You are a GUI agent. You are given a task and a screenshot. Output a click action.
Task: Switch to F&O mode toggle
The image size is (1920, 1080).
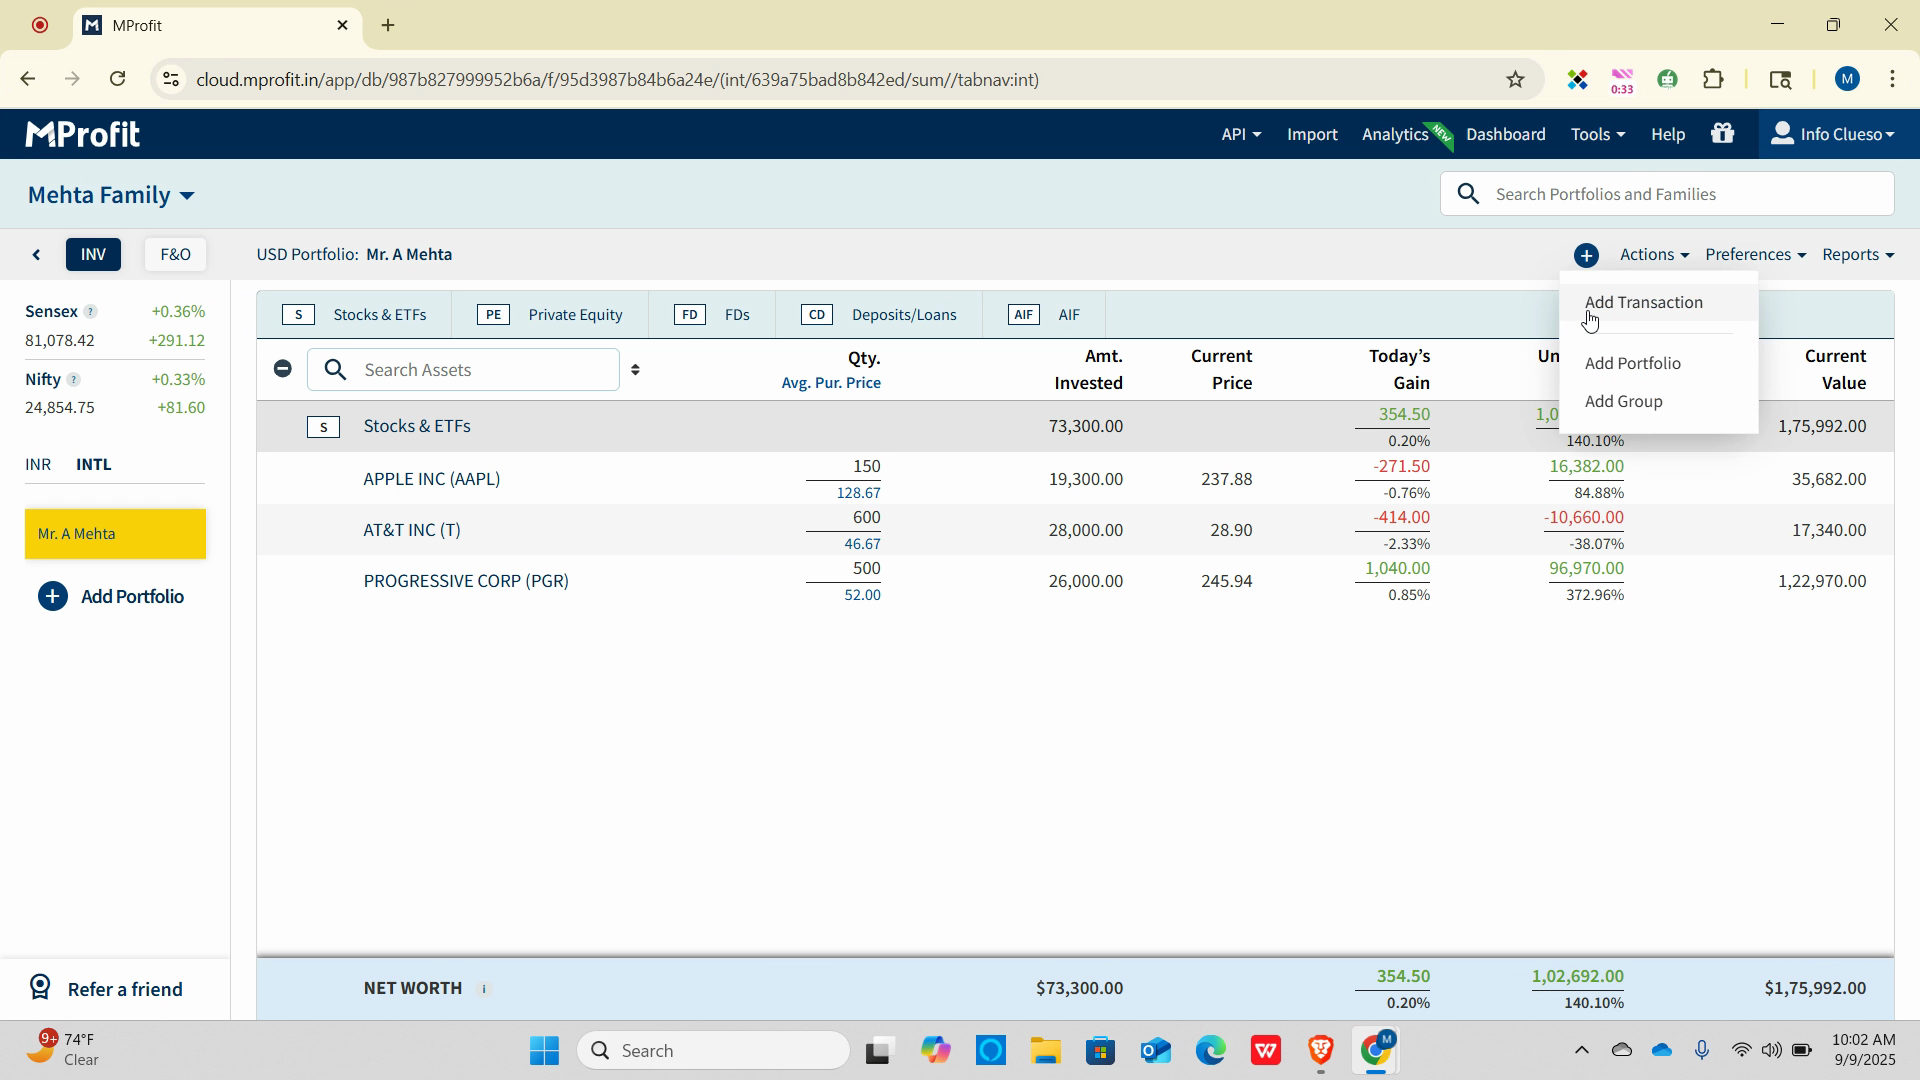click(x=175, y=255)
